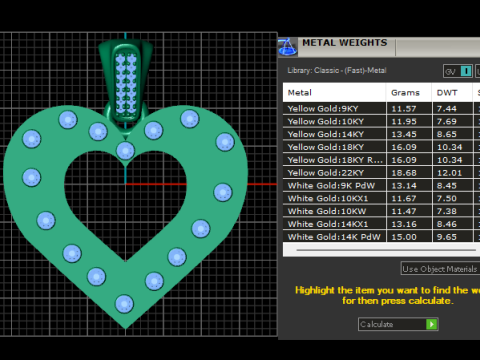Click the Metal Weights scale icon
The width and height of the screenshot is (480, 360).
[287, 46]
